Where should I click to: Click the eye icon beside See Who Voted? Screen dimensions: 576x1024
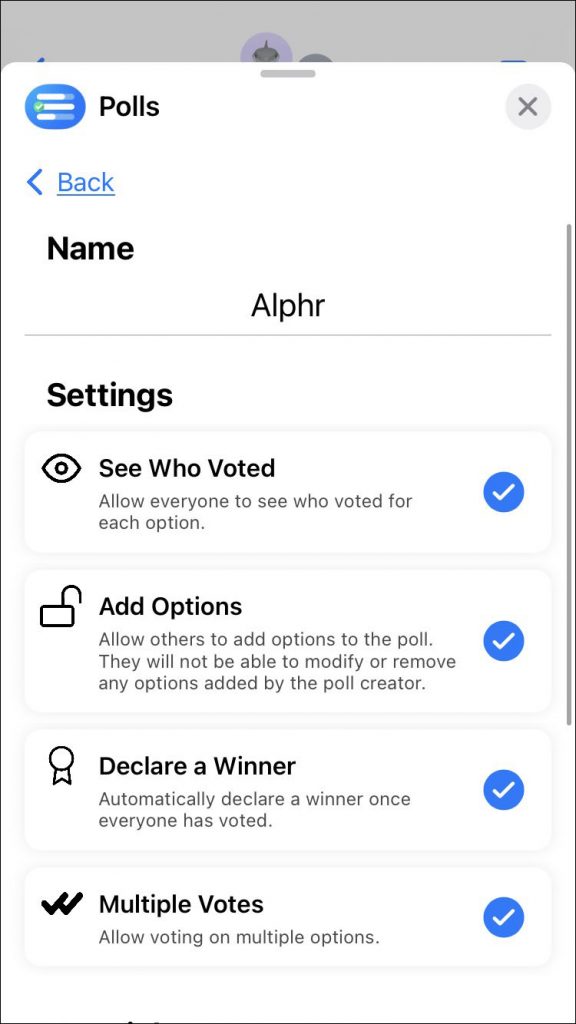60,468
